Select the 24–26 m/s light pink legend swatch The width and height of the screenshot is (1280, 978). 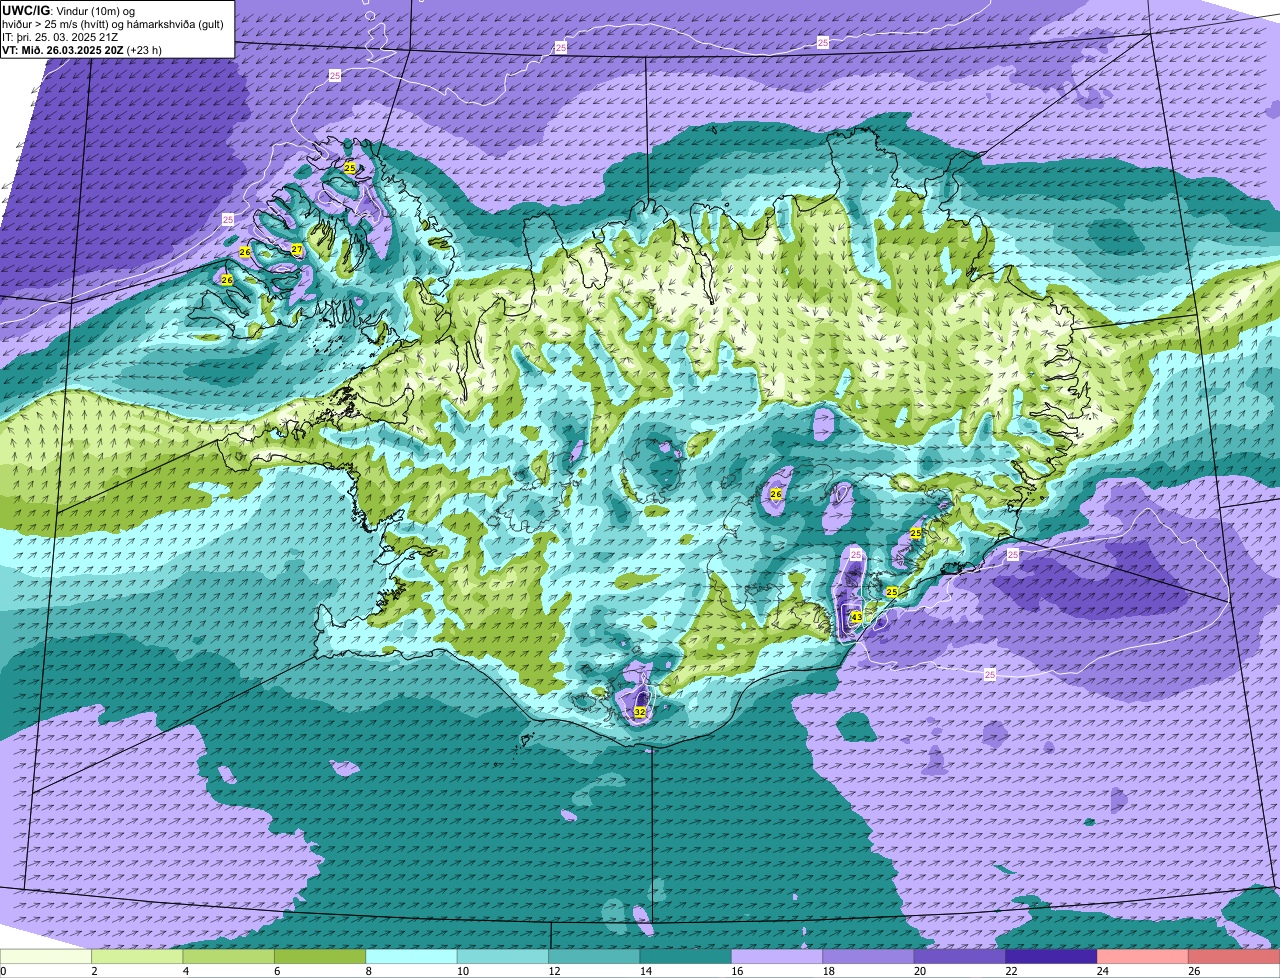click(x=1143, y=956)
